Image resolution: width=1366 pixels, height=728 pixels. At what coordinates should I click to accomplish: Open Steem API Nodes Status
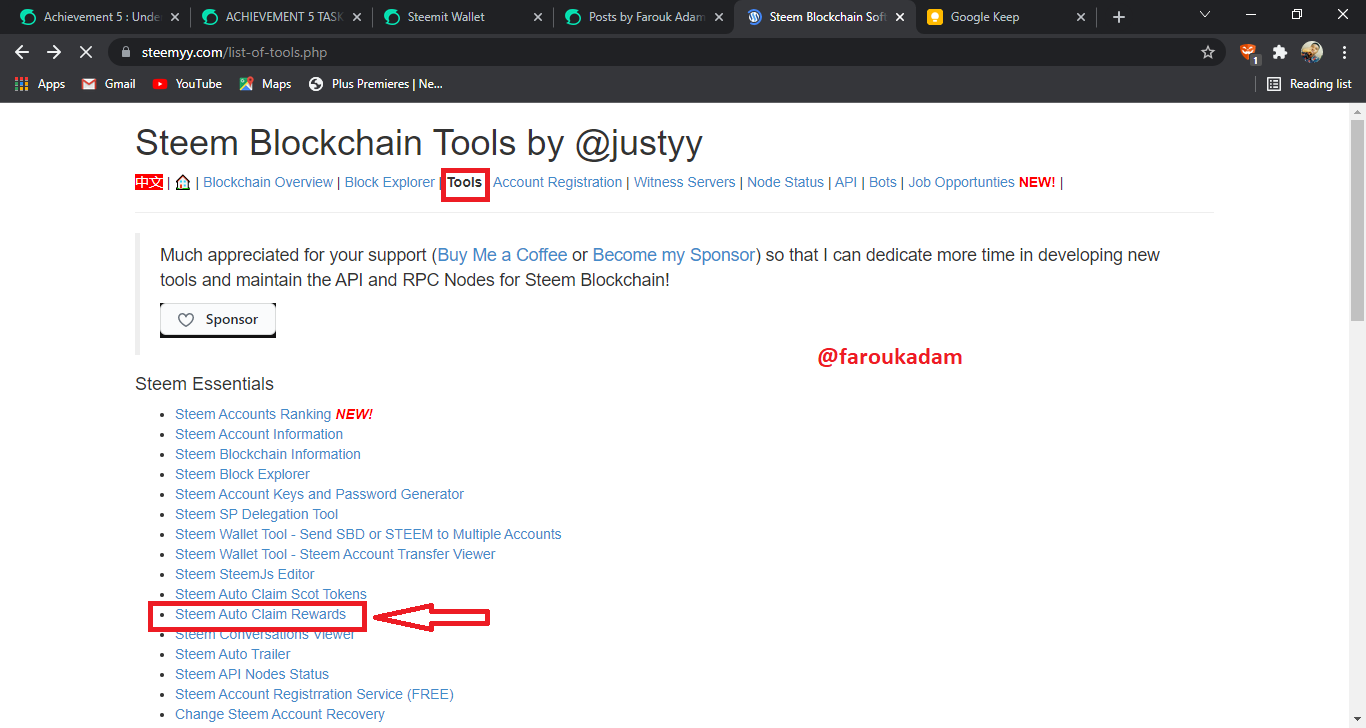click(x=252, y=674)
